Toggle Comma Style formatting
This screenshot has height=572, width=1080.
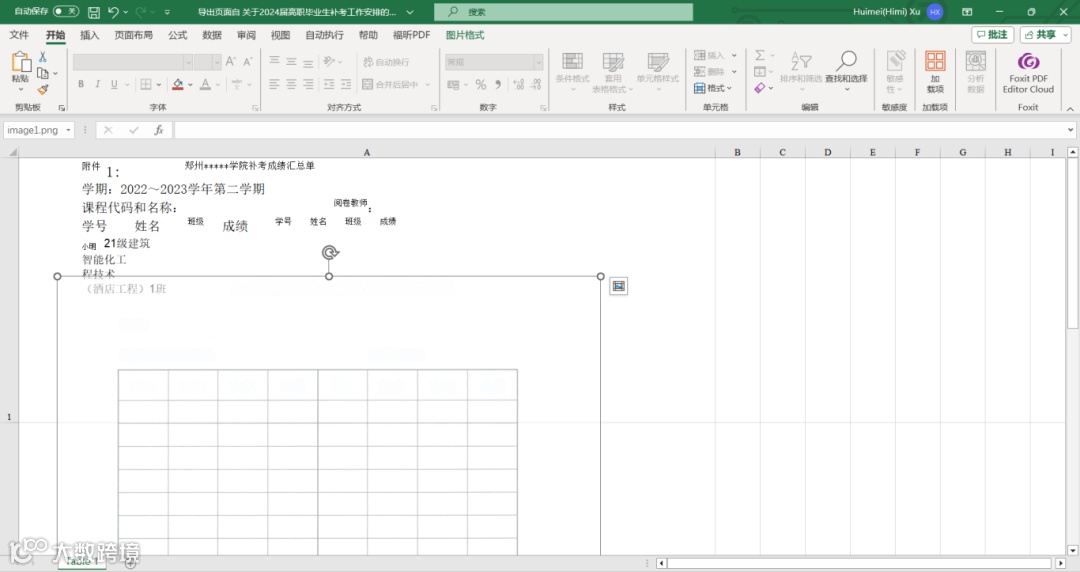pyautogui.click(x=498, y=85)
